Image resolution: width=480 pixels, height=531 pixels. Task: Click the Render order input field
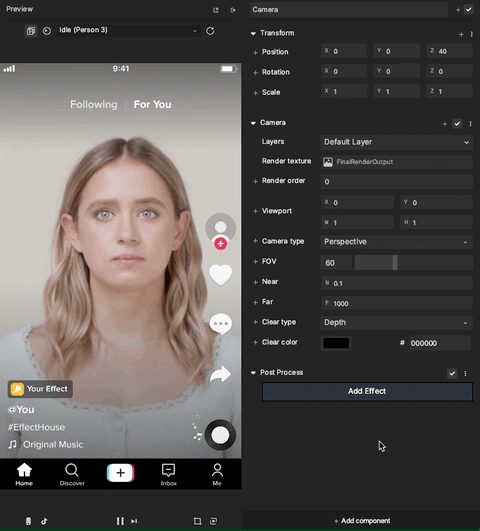point(396,182)
